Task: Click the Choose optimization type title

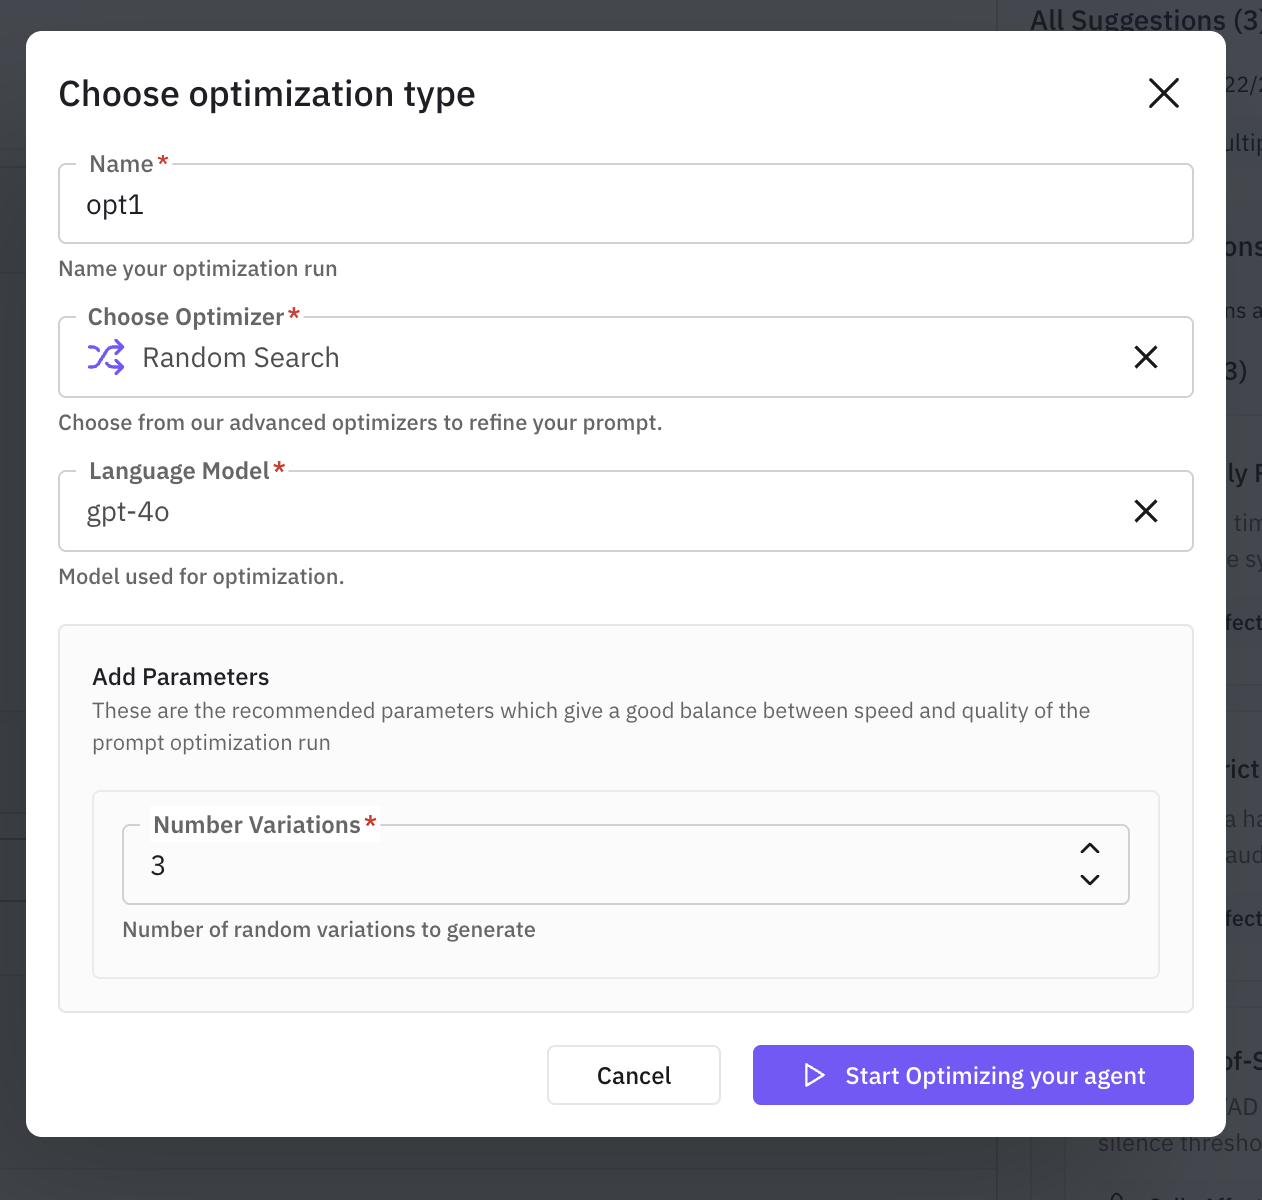Action: (267, 93)
